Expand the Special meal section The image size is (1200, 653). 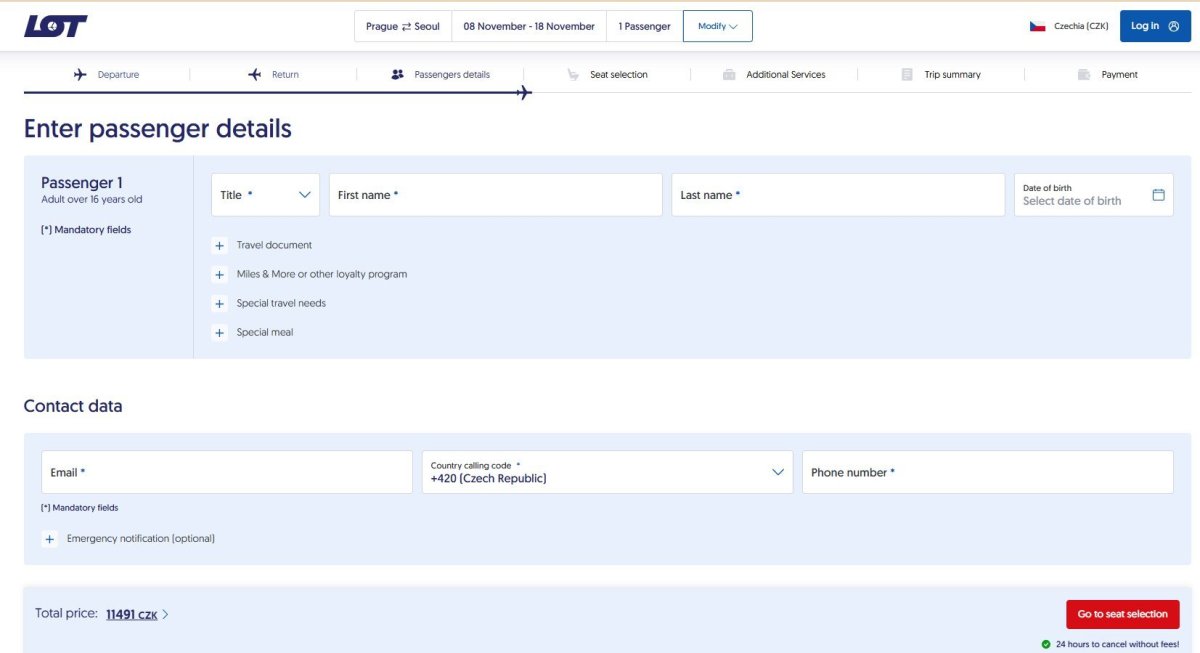pos(220,333)
